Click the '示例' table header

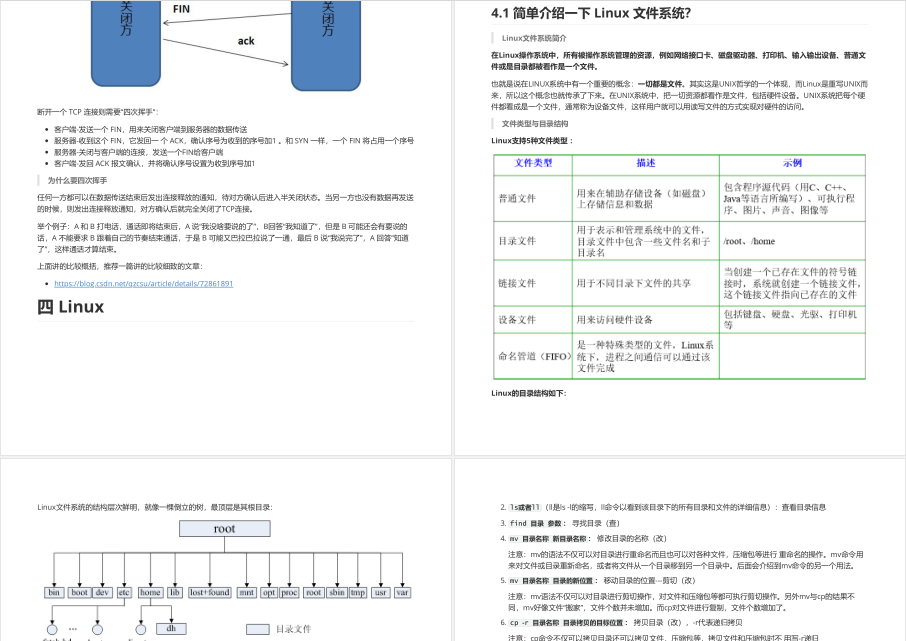pos(792,164)
